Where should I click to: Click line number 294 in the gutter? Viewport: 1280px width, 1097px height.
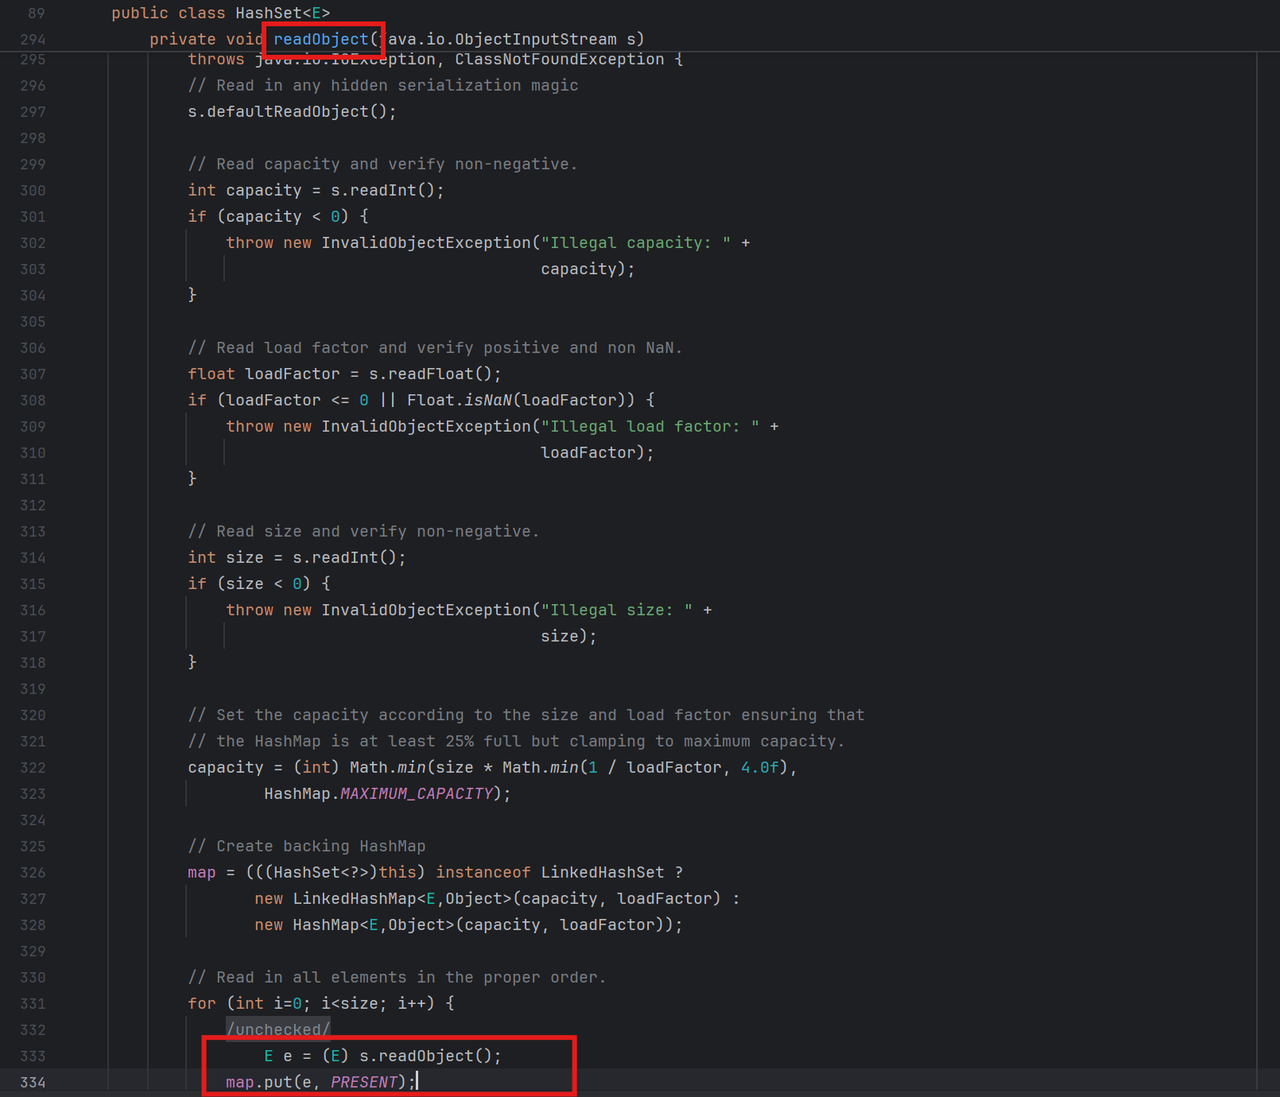point(33,39)
